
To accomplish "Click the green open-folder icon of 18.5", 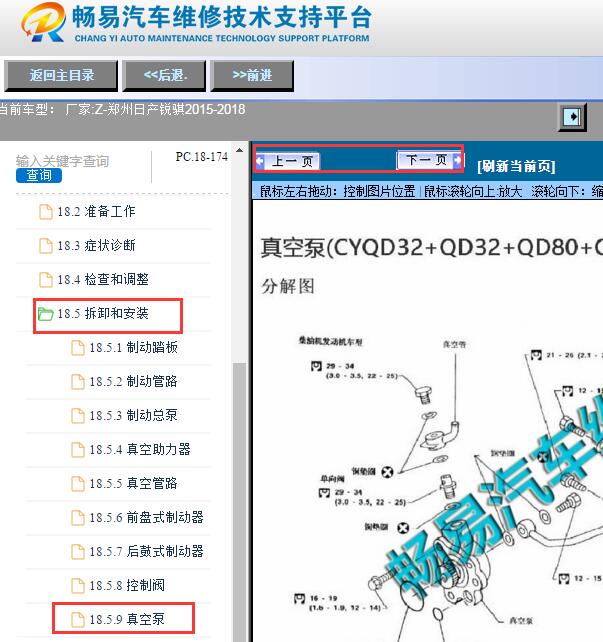I will click(x=45, y=314).
